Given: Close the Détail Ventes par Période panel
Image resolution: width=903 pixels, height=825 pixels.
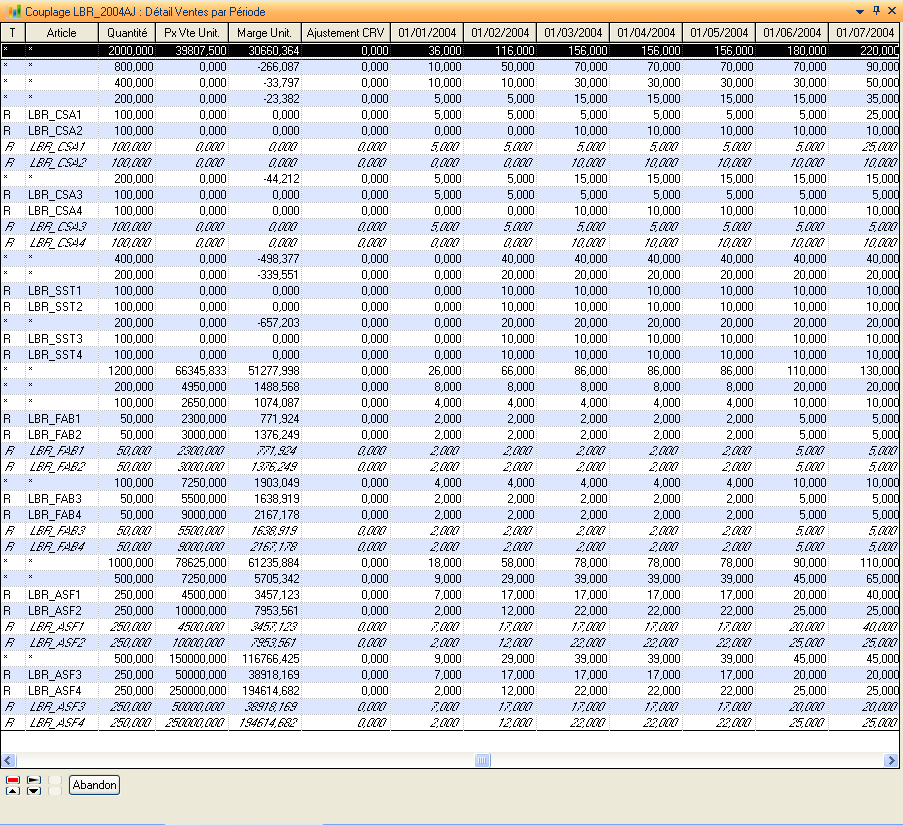Looking at the screenshot, I should (892, 9).
